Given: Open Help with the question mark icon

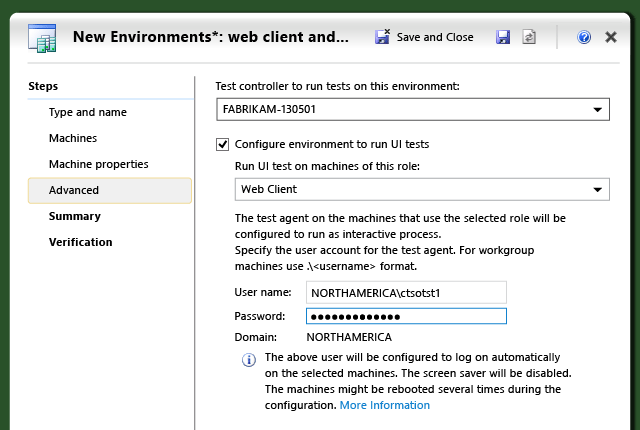Looking at the screenshot, I should pyautogui.click(x=585, y=37).
